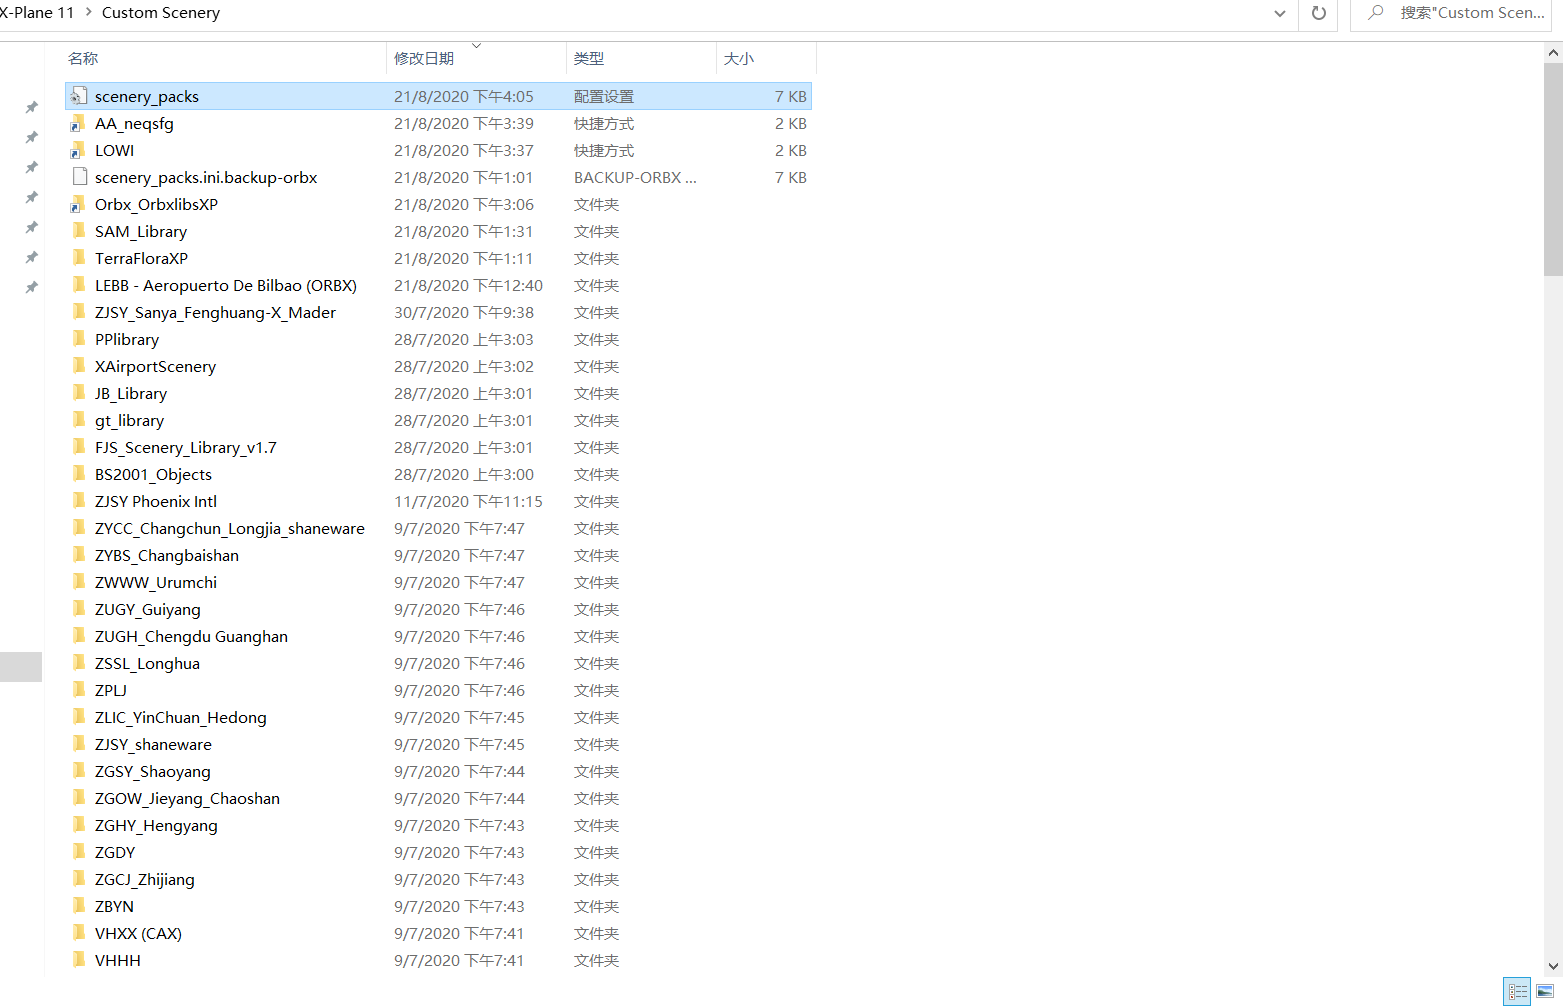Click the ZGDY folder icon
Screen dimensions: 1563x1006
(x=79, y=852)
